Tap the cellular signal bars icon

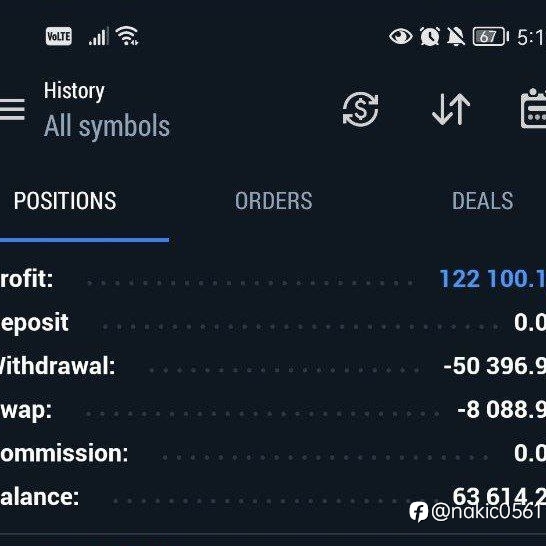[99, 36]
